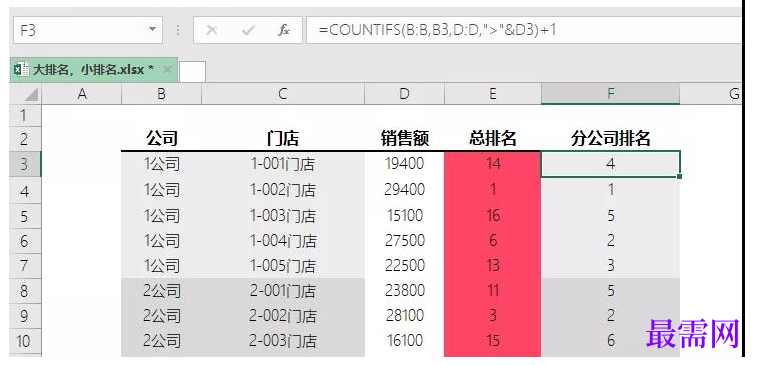Click sales value 15100
The height and width of the screenshot is (365, 758).
coord(404,215)
